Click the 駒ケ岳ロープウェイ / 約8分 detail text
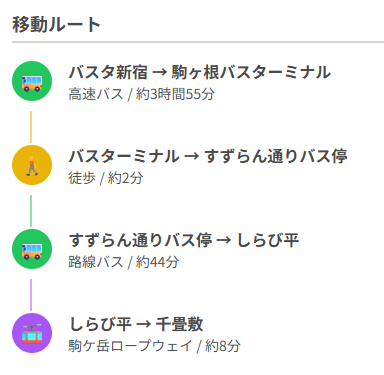 (x=155, y=346)
